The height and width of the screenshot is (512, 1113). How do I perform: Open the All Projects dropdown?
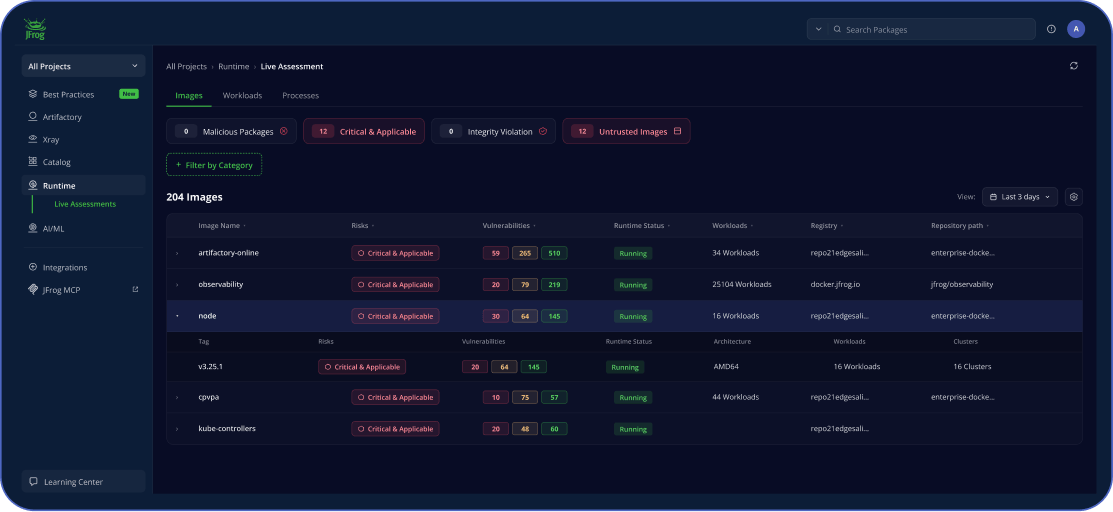tap(83, 66)
